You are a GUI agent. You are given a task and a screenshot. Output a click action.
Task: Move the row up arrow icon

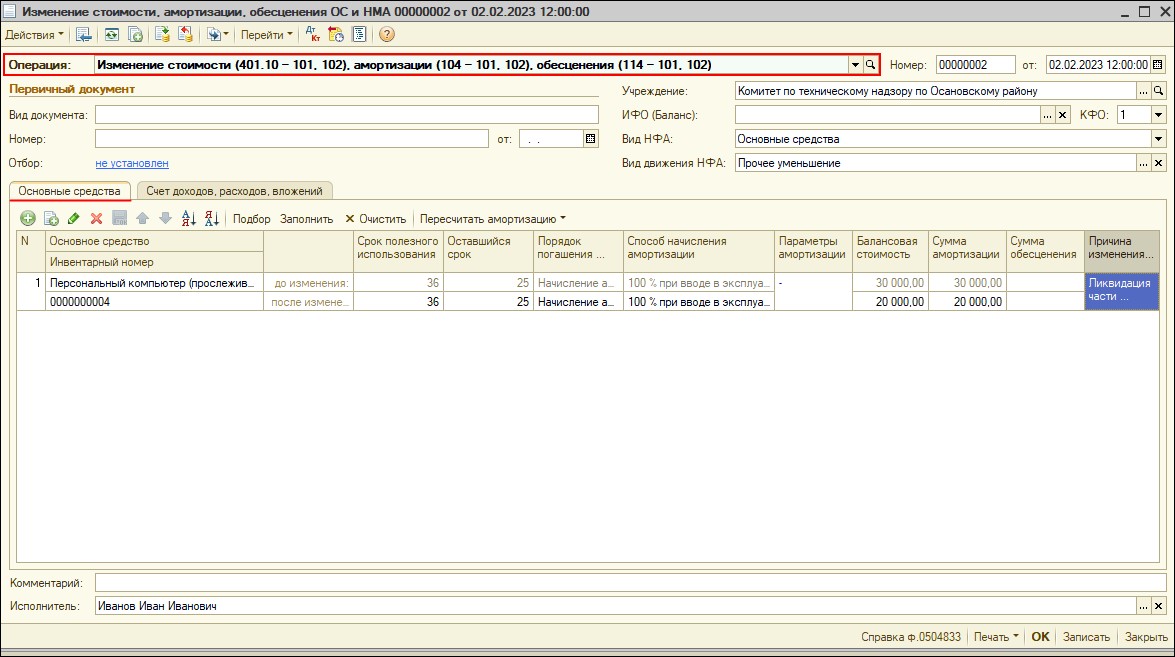coord(142,219)
